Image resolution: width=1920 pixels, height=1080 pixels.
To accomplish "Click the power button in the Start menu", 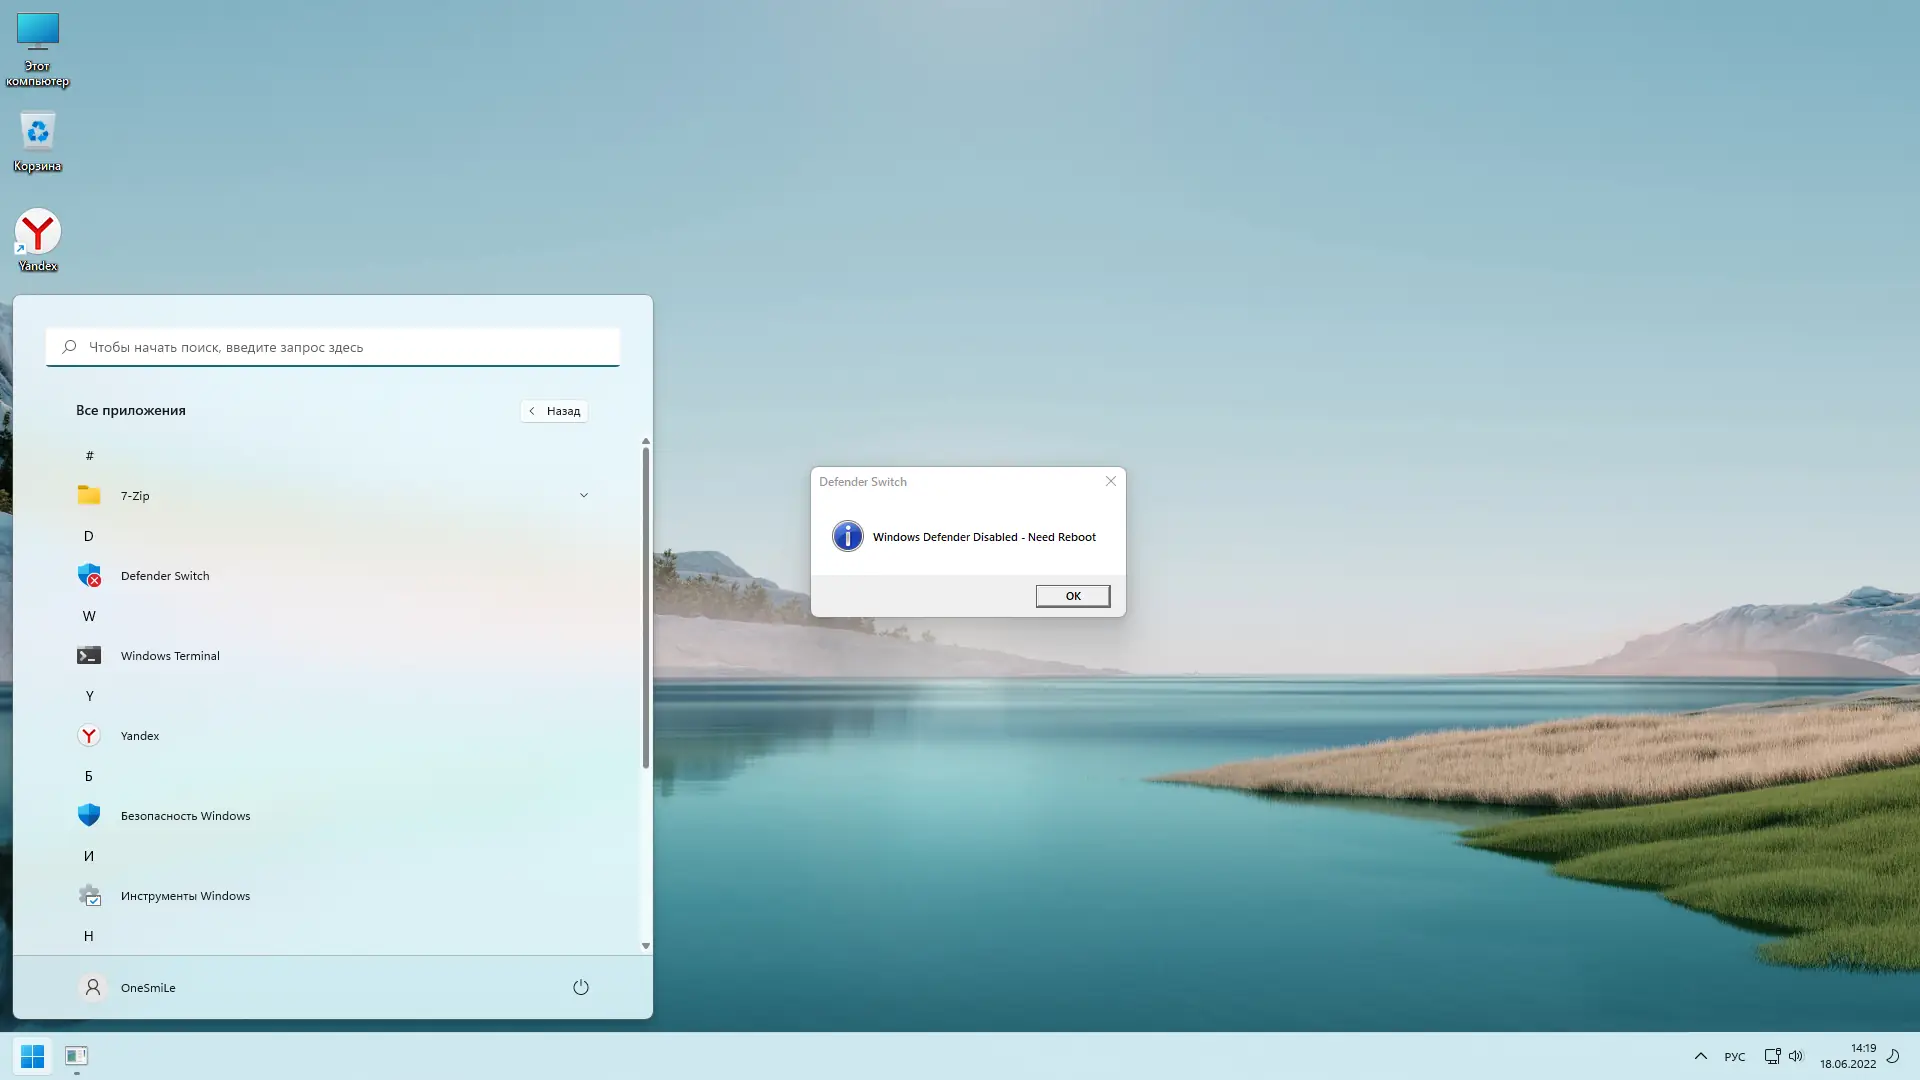I will point(581,988).
